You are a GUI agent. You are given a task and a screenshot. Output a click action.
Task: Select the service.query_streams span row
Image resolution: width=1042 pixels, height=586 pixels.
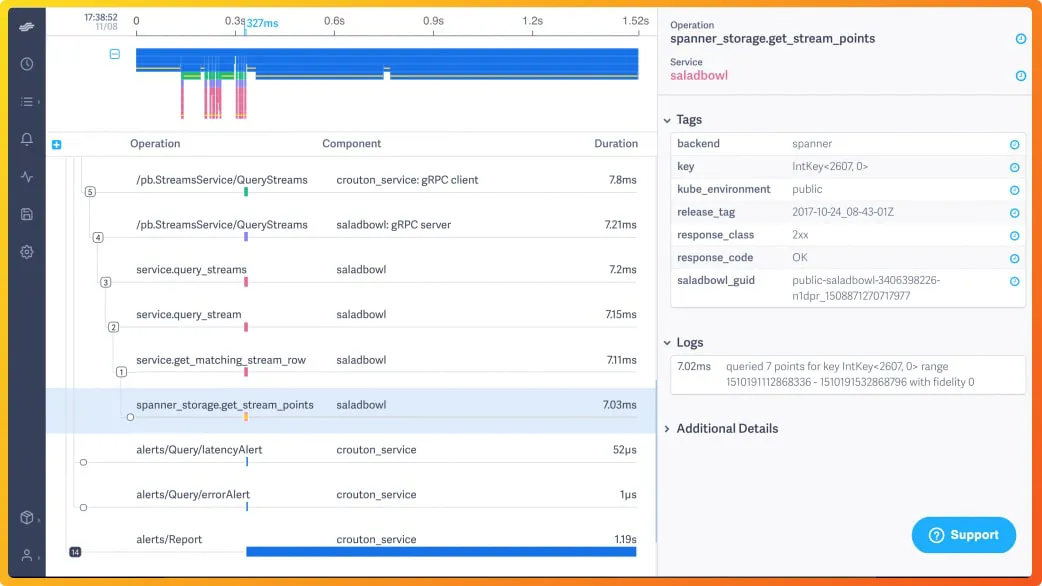352,270
